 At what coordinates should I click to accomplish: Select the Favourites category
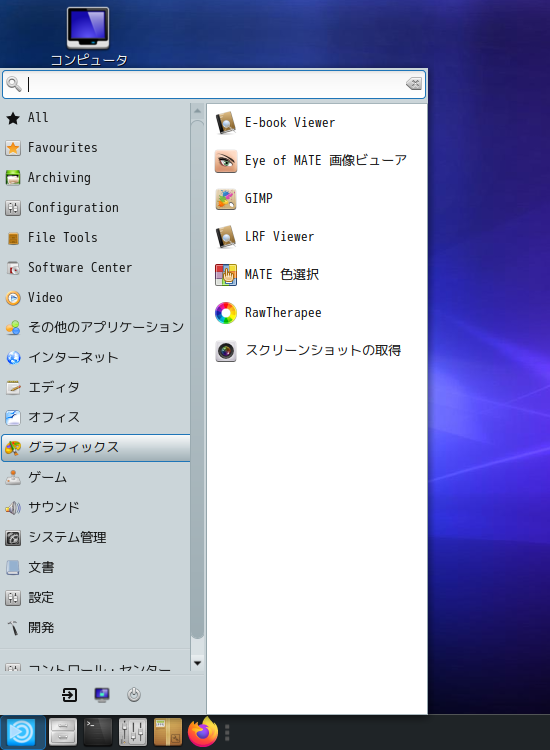(96, 148)
